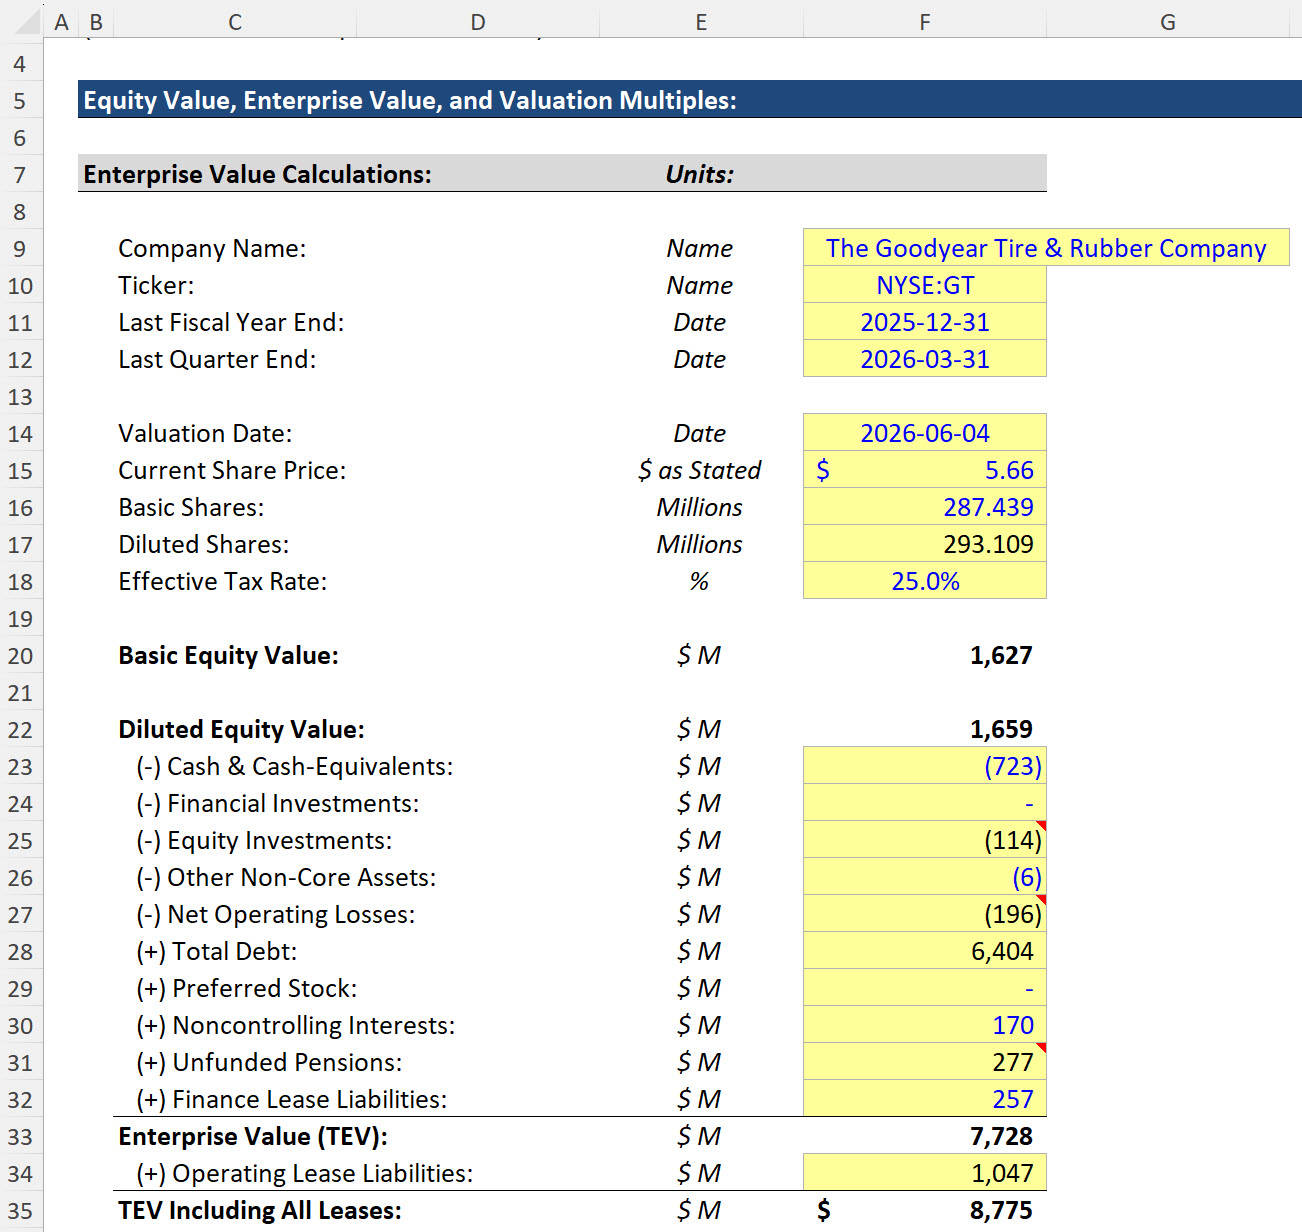Select column D header
This screenshot has width=1302, height=1232.
pos(478,22)
